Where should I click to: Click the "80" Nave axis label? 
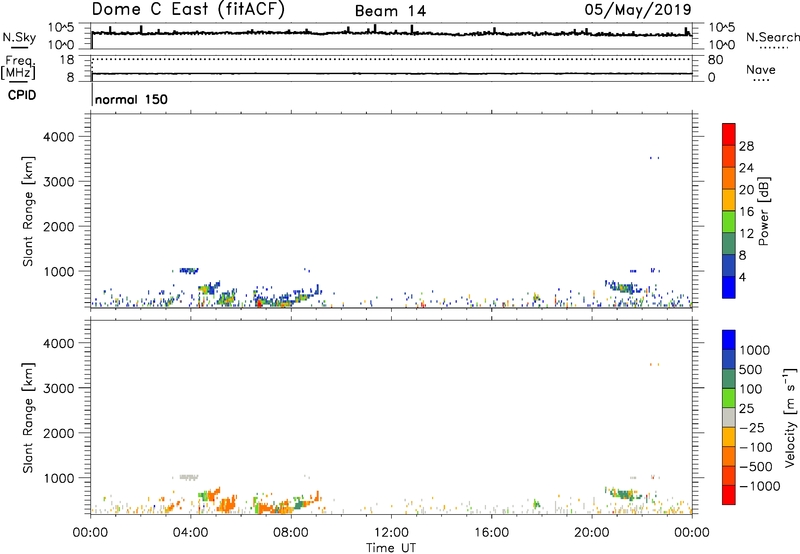[x=716, y=60]
